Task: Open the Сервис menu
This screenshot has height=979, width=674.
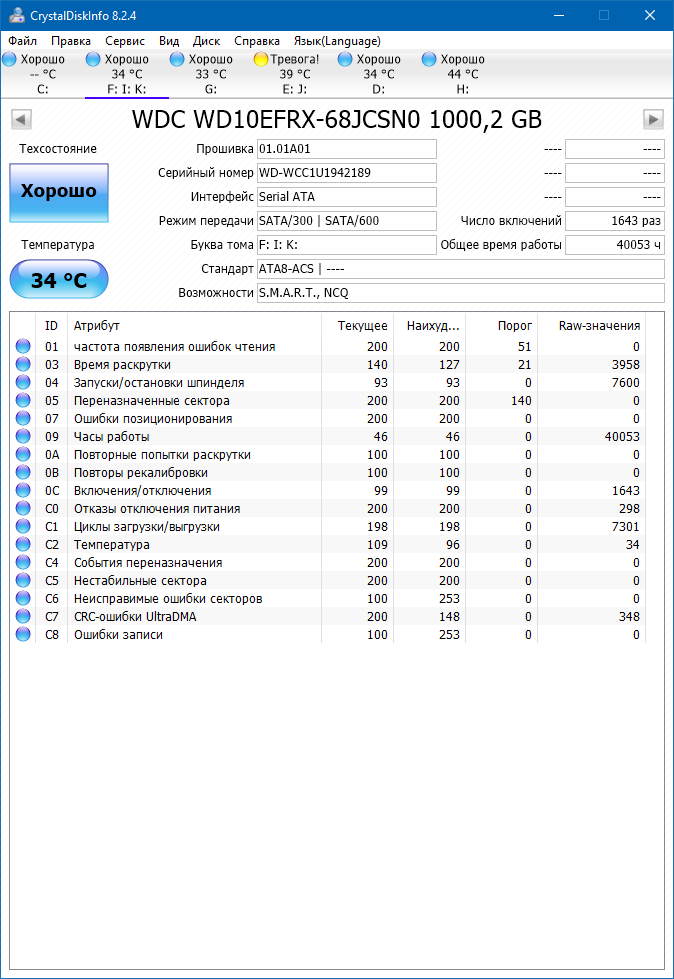Action: [125, 41]
